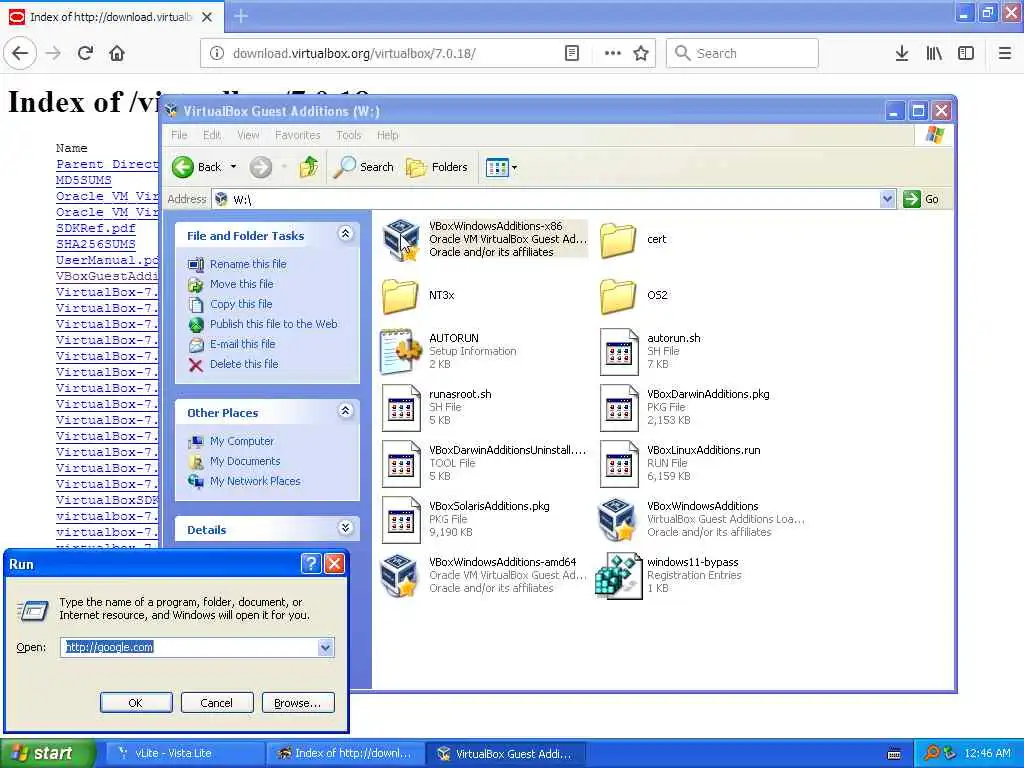The height and width of the screenshot is (768, 1024).
Task: Open Firefox library icon
Action: click(x=934, y=53)
